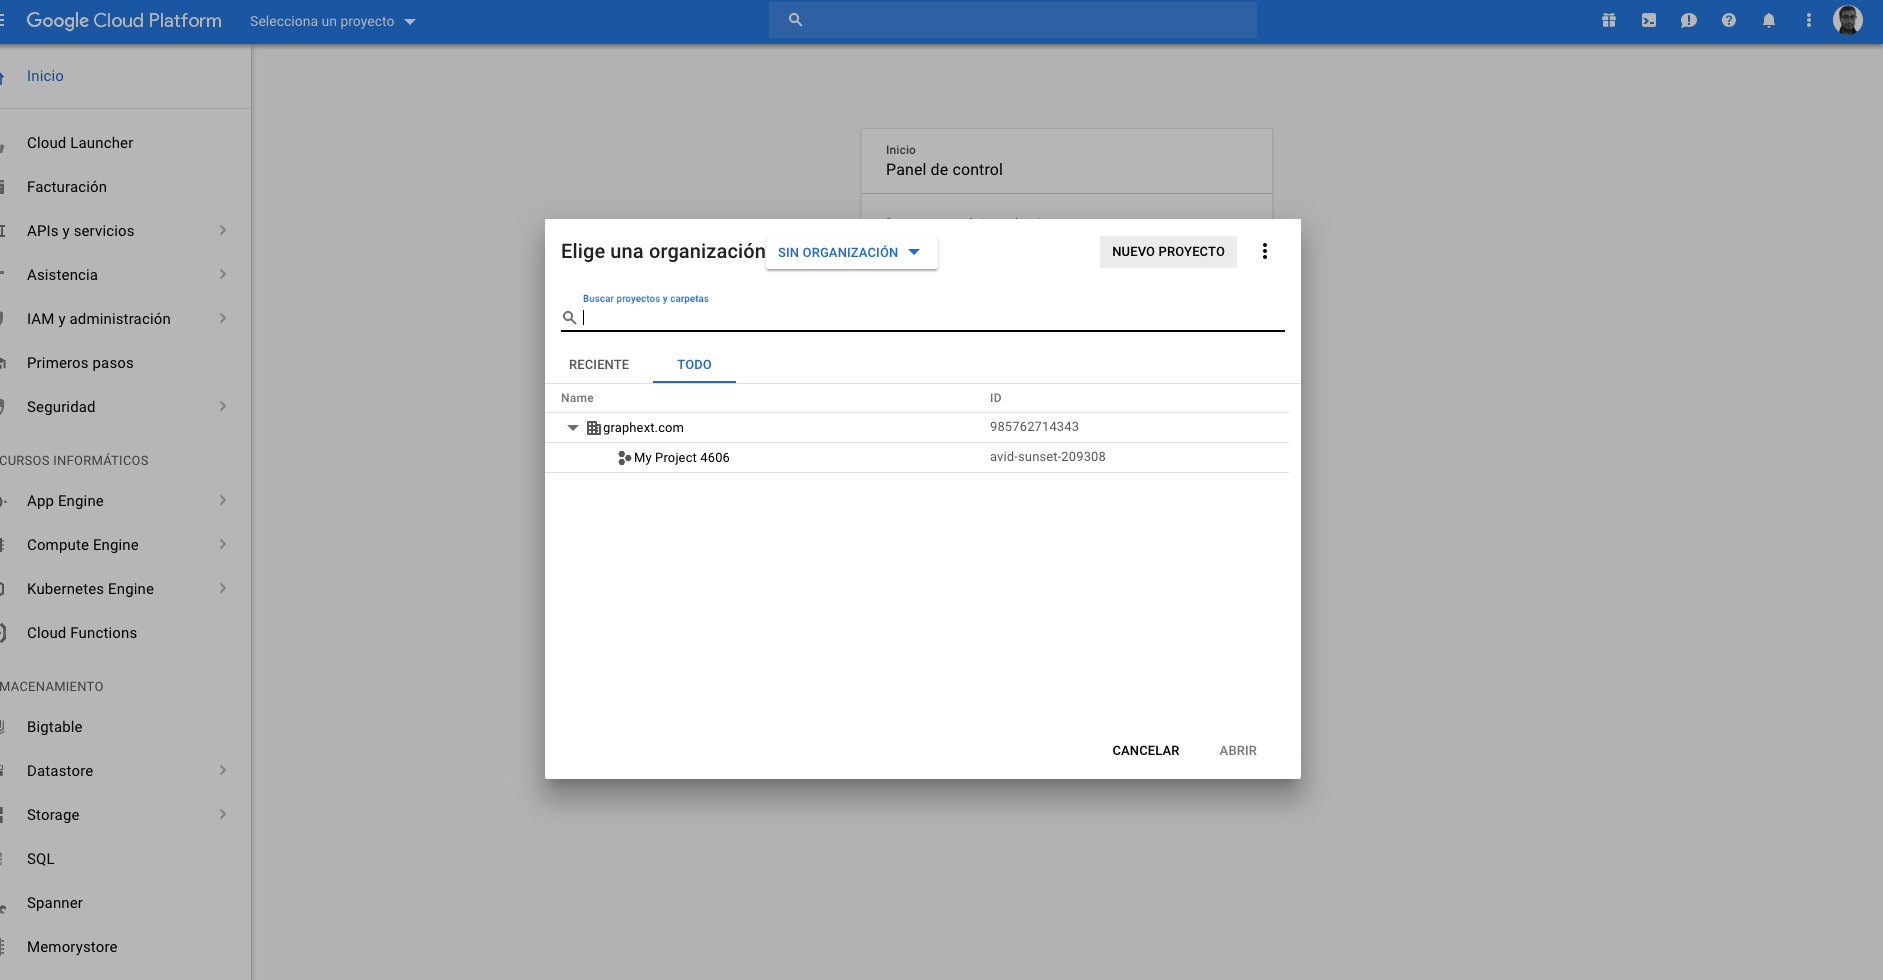Click the My Project 4606 project icon
The height and width of the screenshot is (980, 1883).
pyautogui.click(x=624, y=458)
